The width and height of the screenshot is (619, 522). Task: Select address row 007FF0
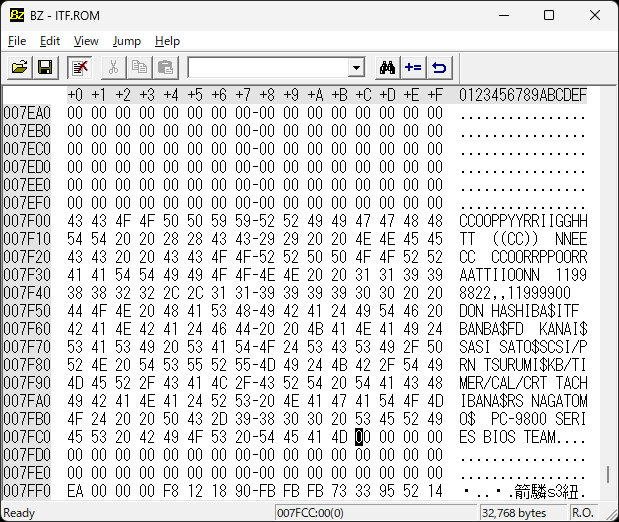point(27,491)
